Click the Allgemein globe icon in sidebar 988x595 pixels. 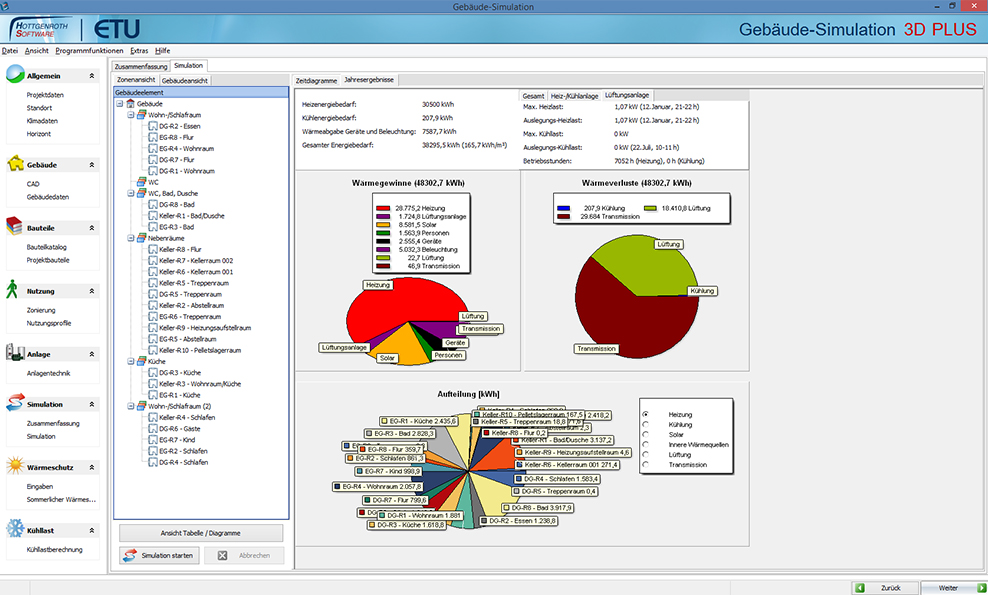coord(16,75)
